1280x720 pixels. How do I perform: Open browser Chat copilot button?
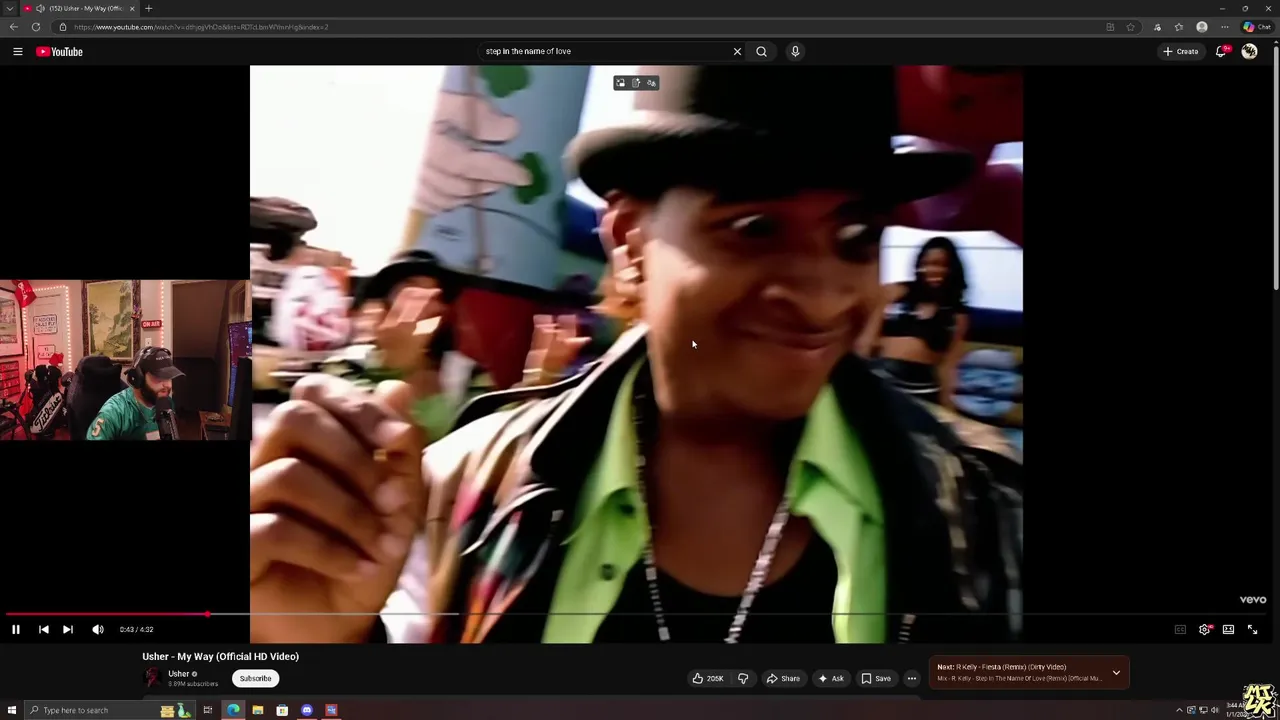click(x=1257, y=27)
